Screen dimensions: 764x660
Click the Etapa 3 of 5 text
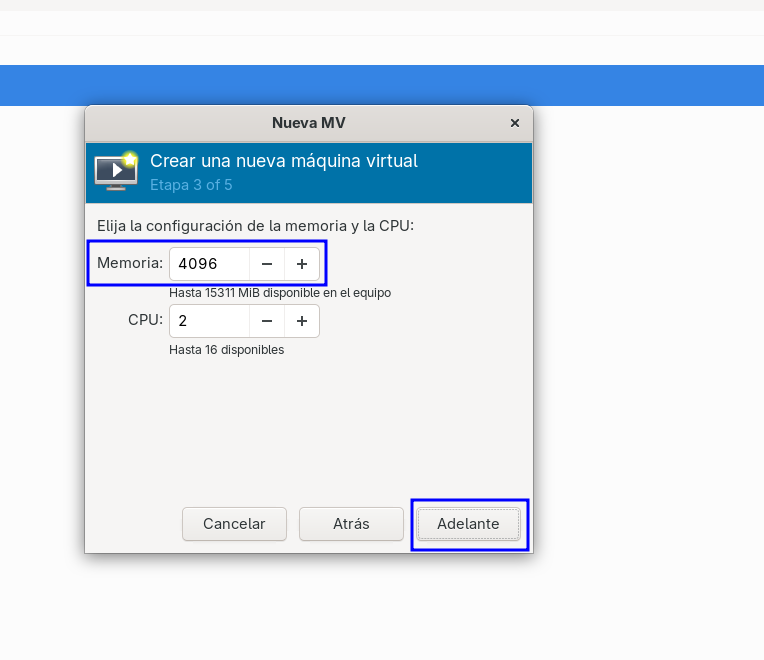(191, 185)
